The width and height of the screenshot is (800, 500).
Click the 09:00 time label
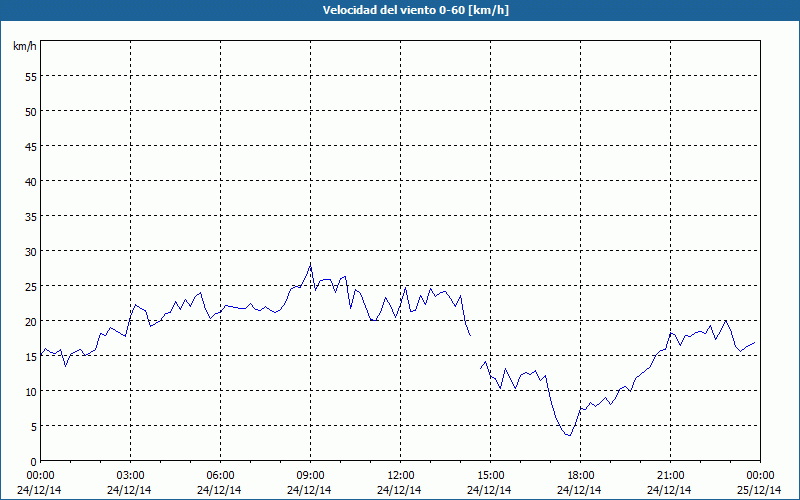coord(310,476)
